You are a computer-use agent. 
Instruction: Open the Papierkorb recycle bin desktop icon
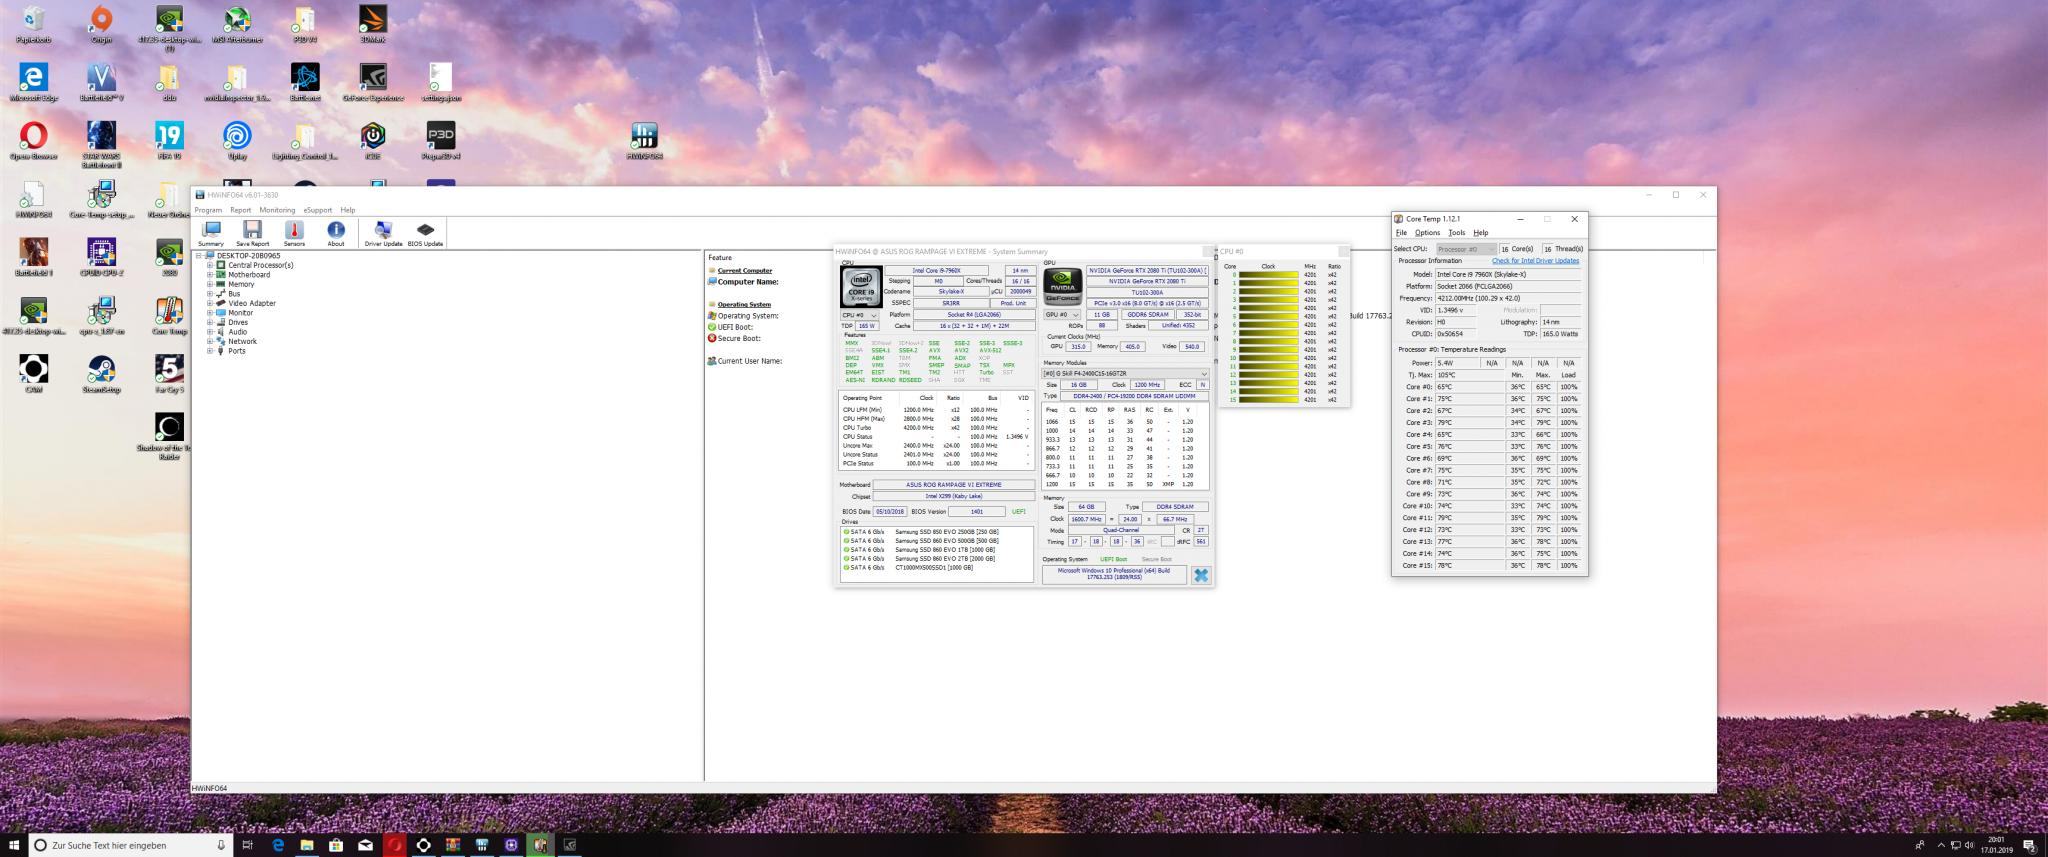tap(33, 25)
